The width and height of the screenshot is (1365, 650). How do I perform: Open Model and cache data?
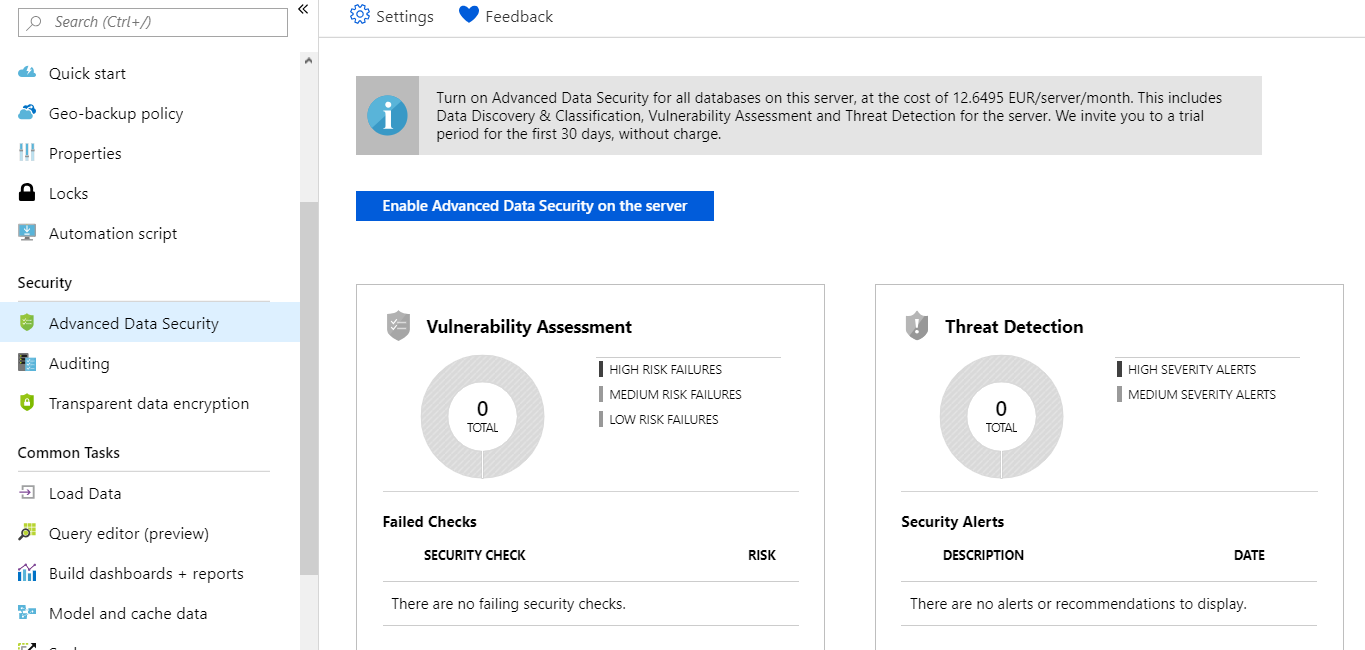pos(128,613)
